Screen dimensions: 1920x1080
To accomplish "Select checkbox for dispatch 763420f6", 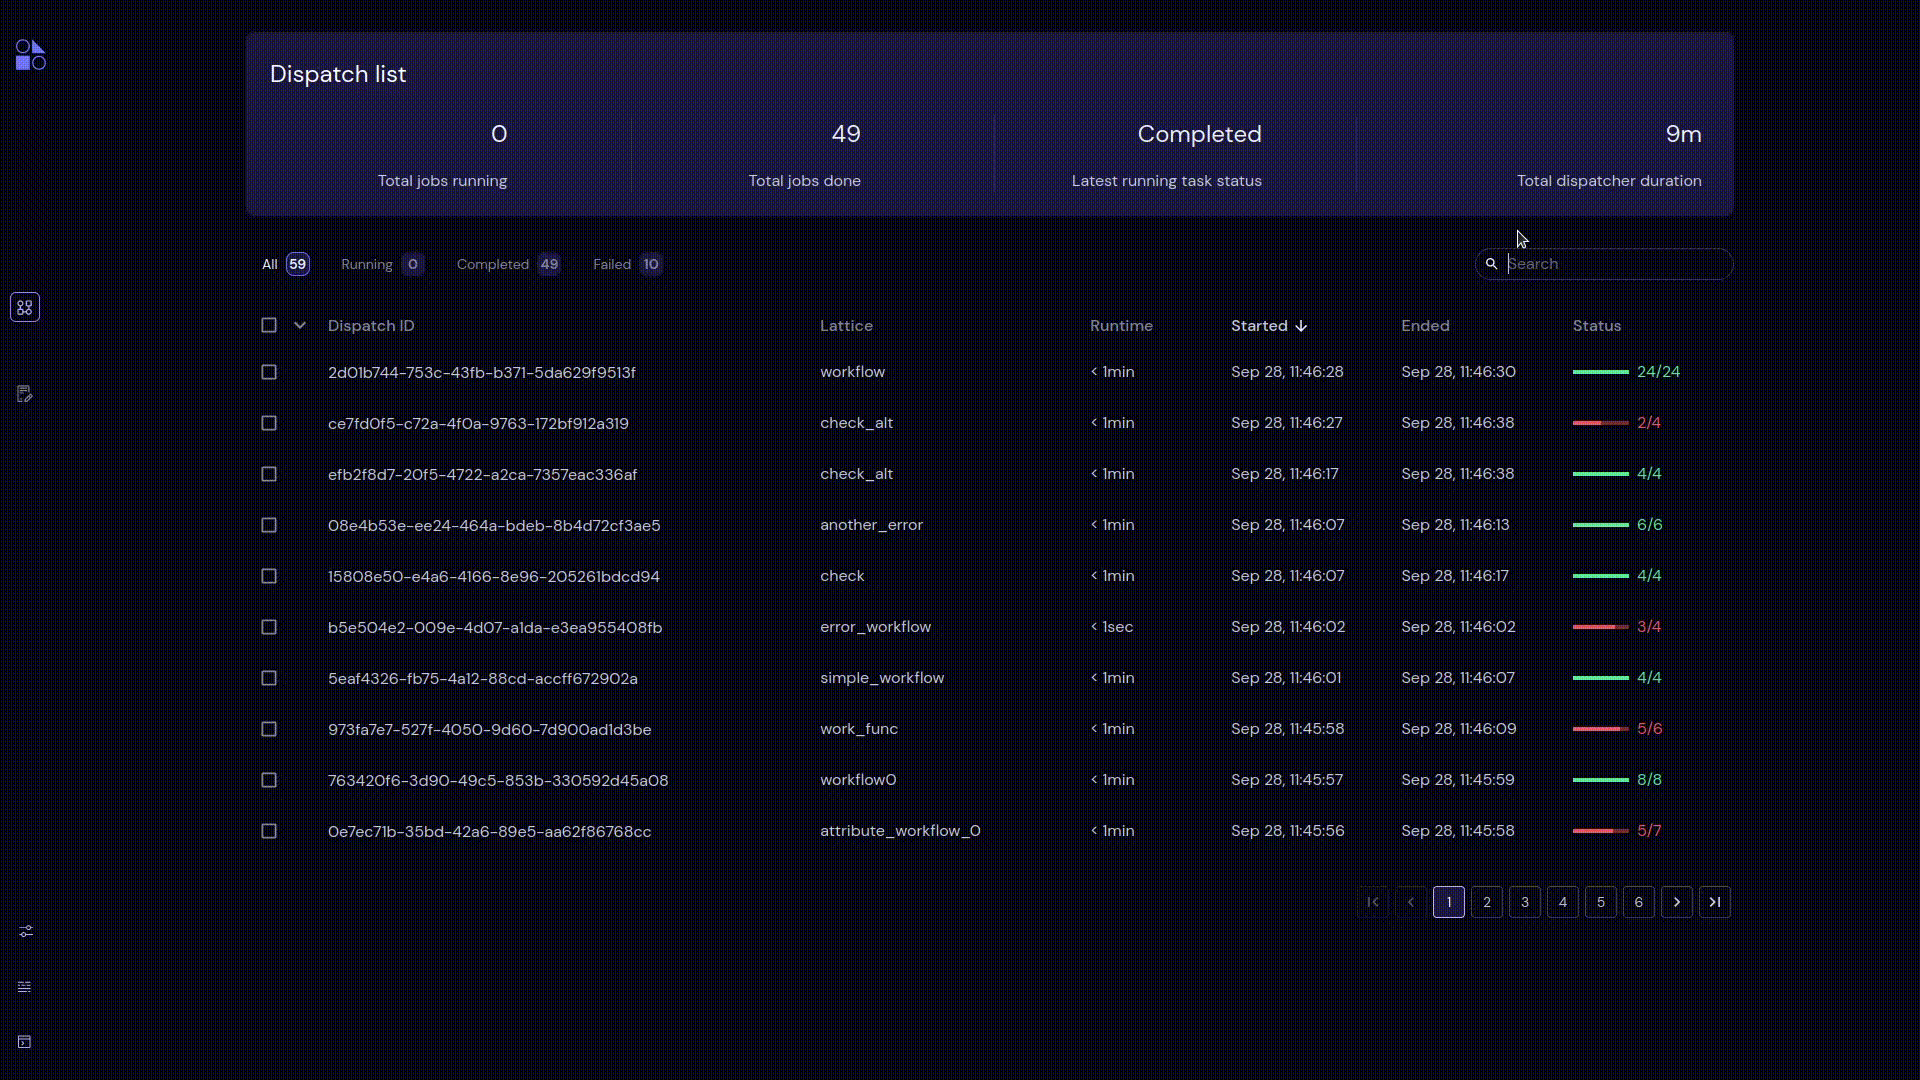I will [x=269, y=780].
